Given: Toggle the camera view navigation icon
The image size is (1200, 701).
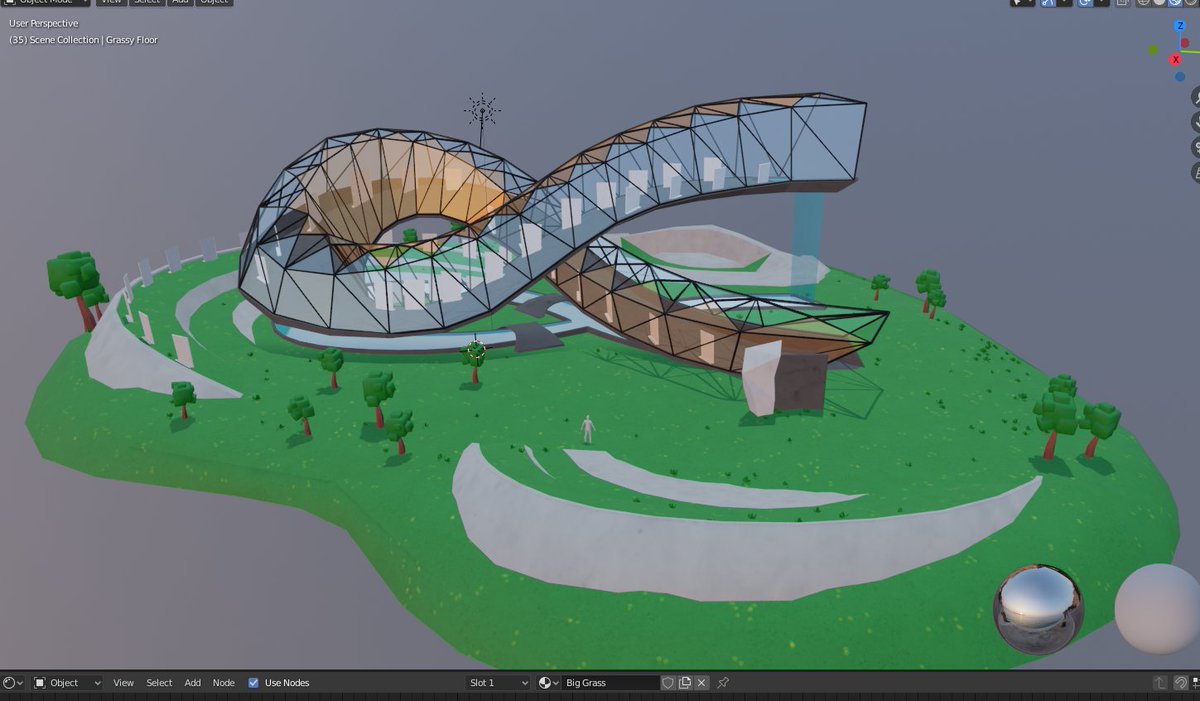Looking at the screenshot, I should coord(1195,147).
